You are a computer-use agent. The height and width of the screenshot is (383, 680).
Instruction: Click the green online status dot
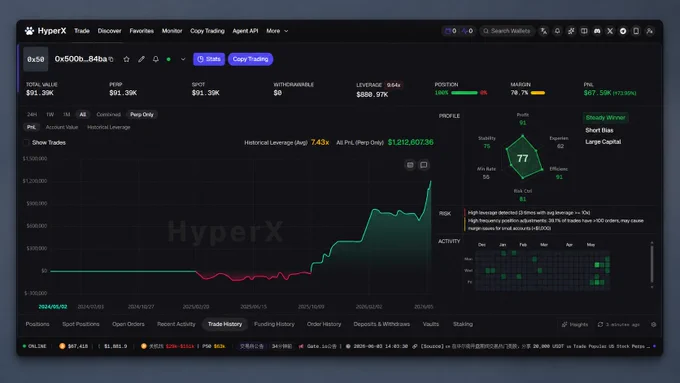pyautogui.click(x=169, y=59)
